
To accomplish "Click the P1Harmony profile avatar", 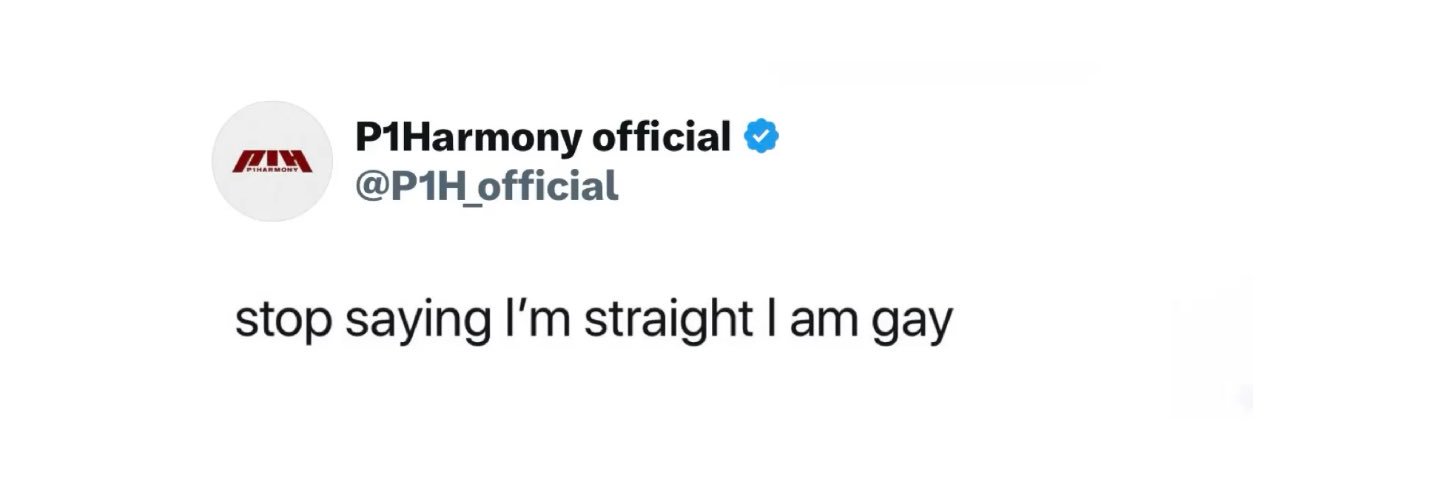I will coord(273,161).
